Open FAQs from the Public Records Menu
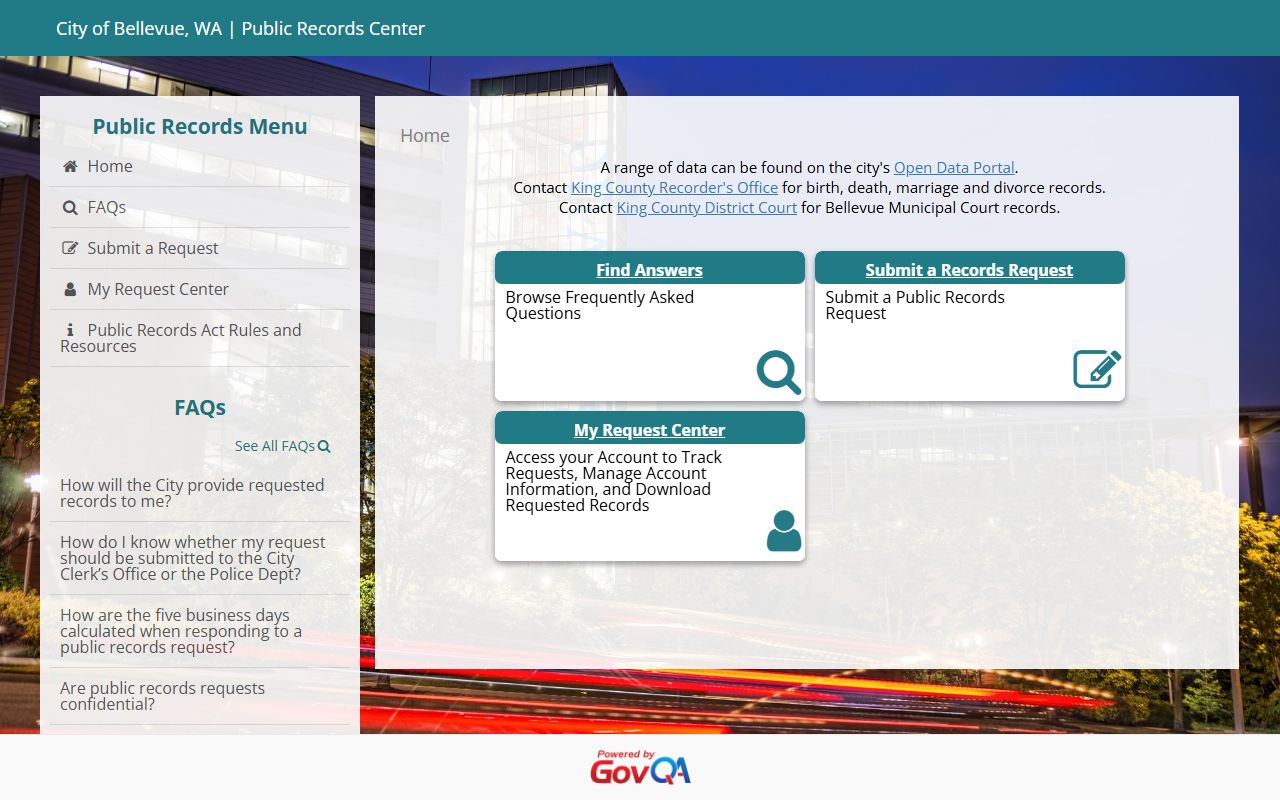This screenshot has height=800, width=1280. pyautogui.click(x=106, y=207)
